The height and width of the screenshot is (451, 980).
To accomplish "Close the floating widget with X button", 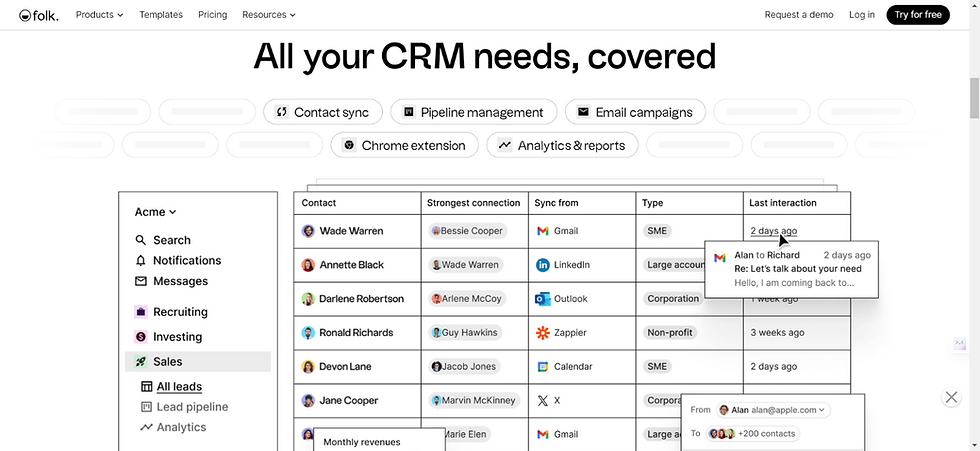I will tap(951, 397).
